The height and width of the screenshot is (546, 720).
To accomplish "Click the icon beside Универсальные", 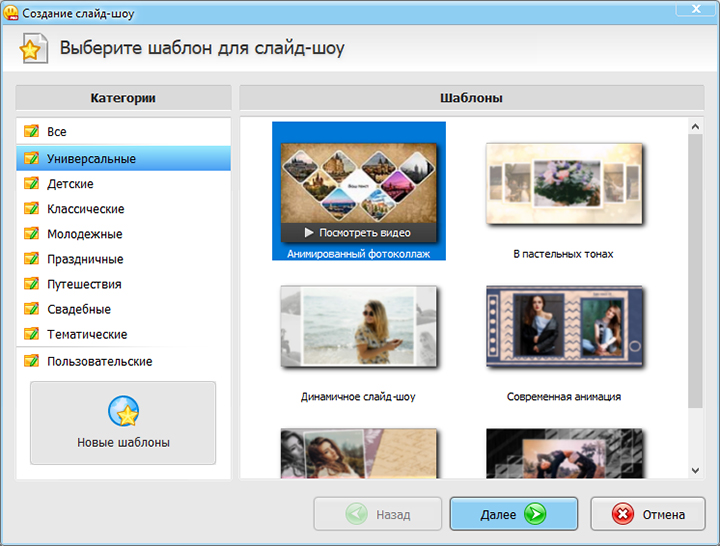I will (32, 158).
